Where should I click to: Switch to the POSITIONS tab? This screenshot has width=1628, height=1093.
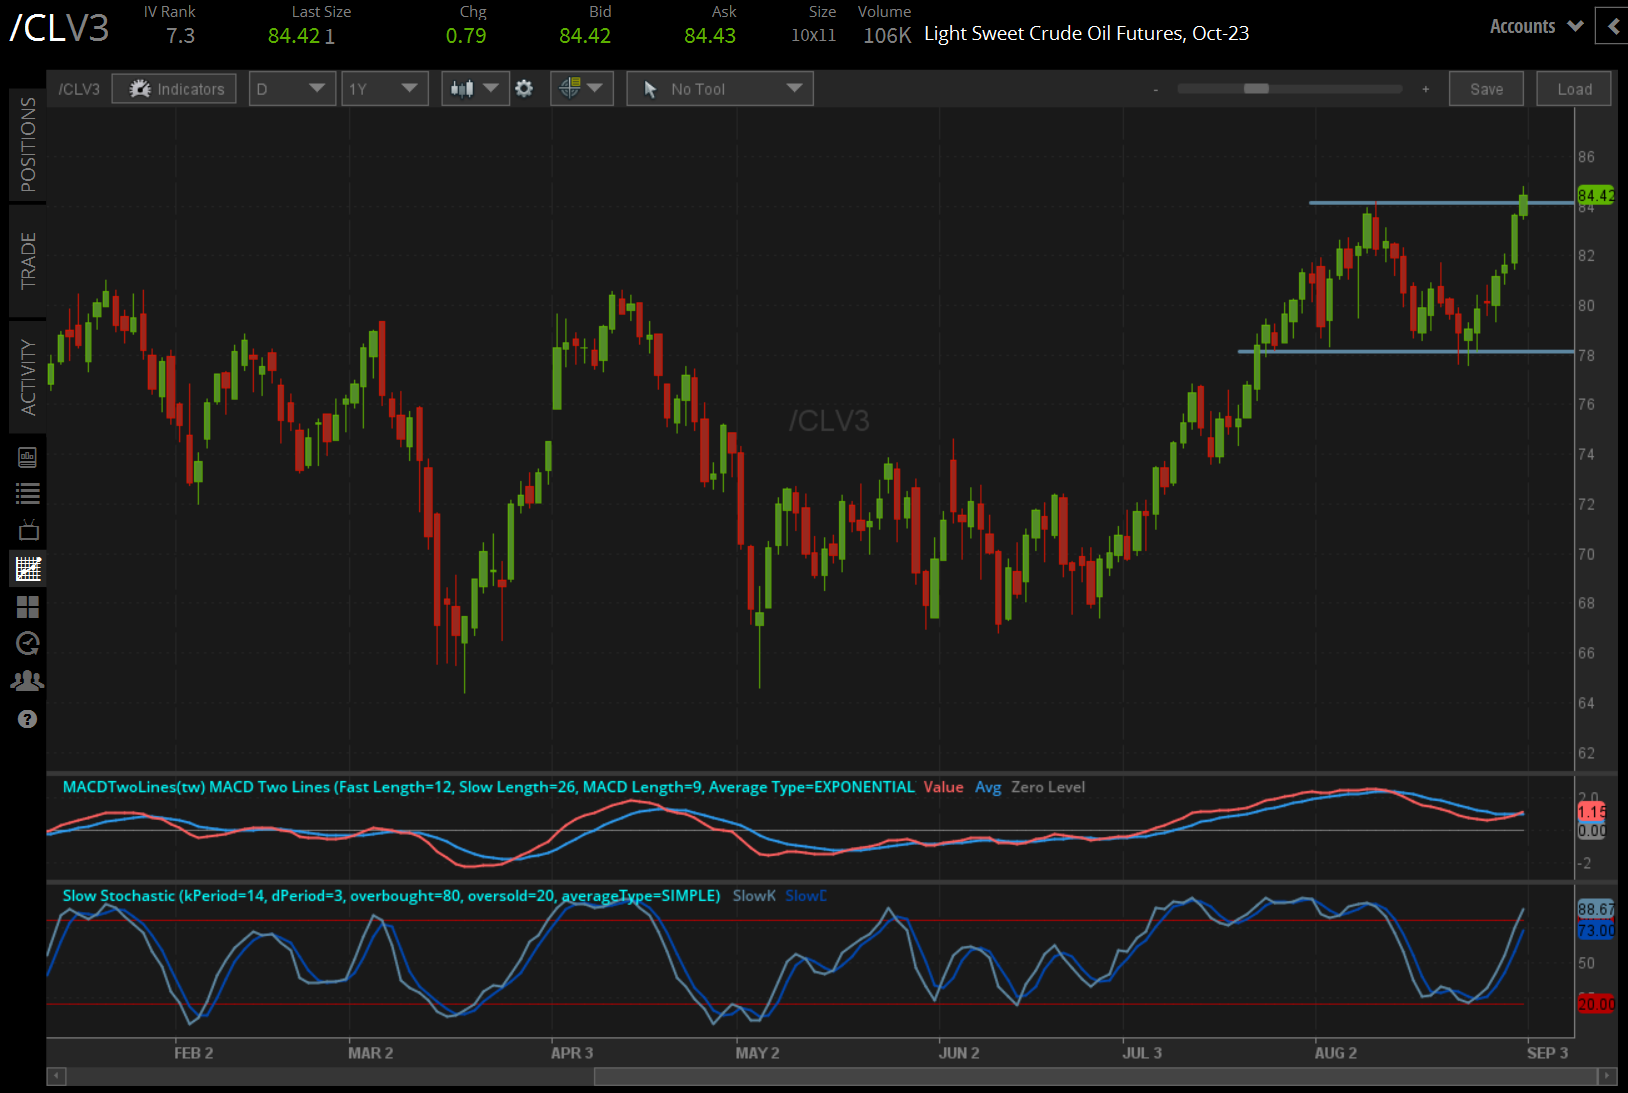28,145
